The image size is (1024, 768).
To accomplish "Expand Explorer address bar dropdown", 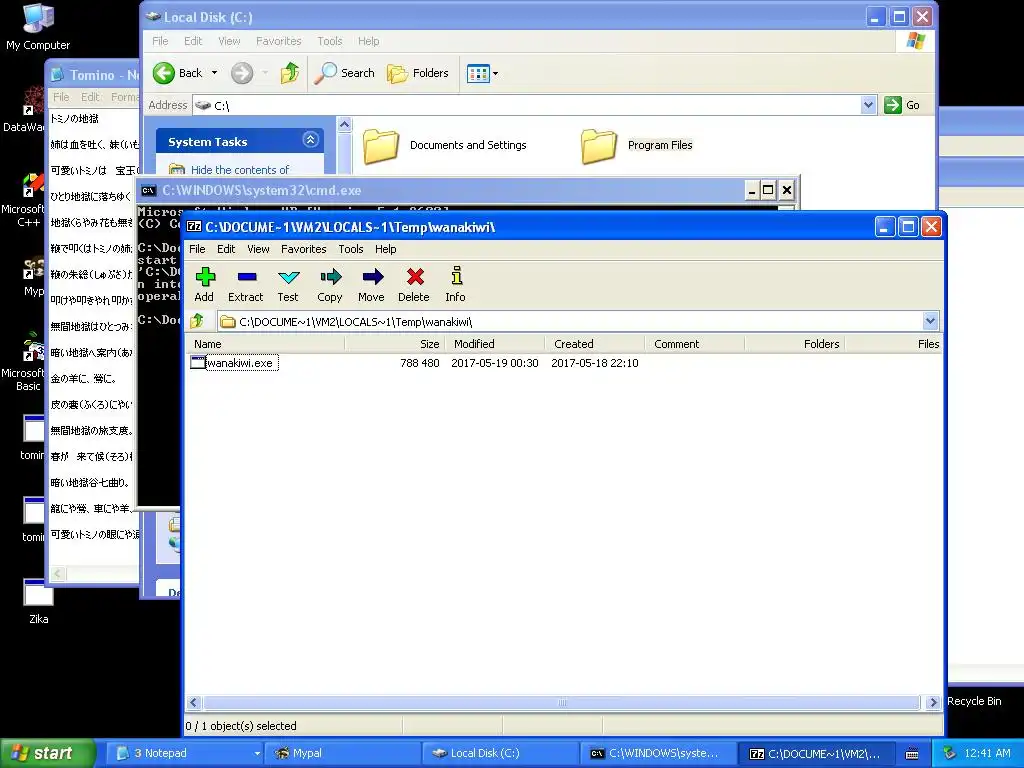I will click(x=868, y=105).
